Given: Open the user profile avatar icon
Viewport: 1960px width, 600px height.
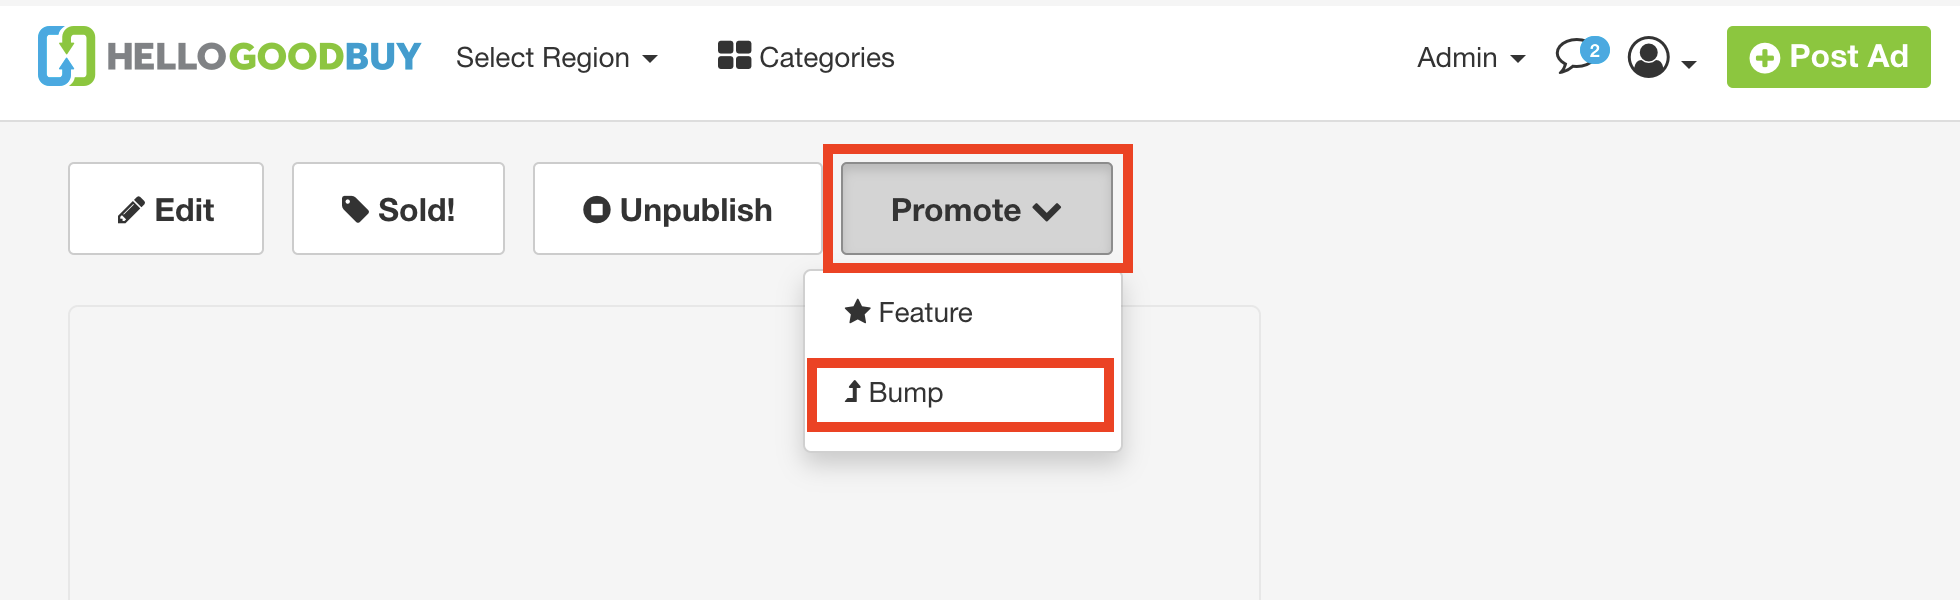Looking at the screenshot, I should 1648,58.
